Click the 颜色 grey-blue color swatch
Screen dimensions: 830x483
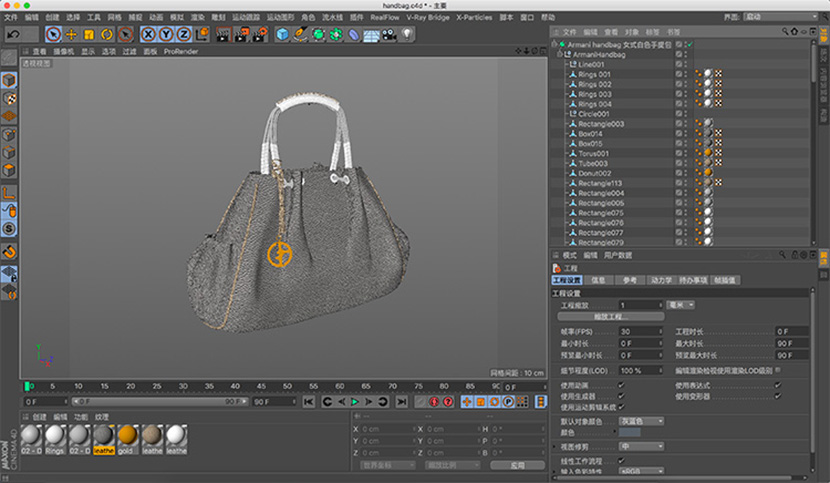630,433
